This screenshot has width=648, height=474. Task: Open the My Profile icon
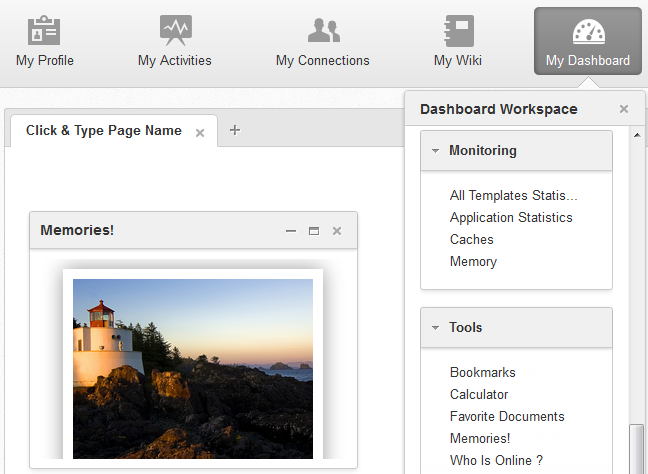click(x=44, y=30)
